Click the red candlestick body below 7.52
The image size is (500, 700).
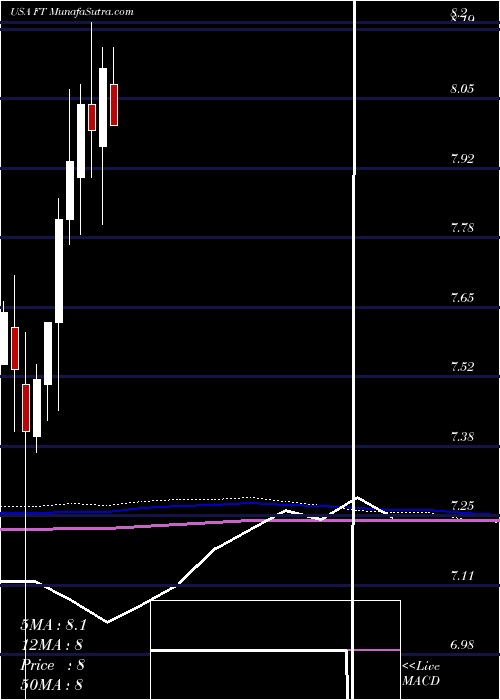[x=26, y=408]
